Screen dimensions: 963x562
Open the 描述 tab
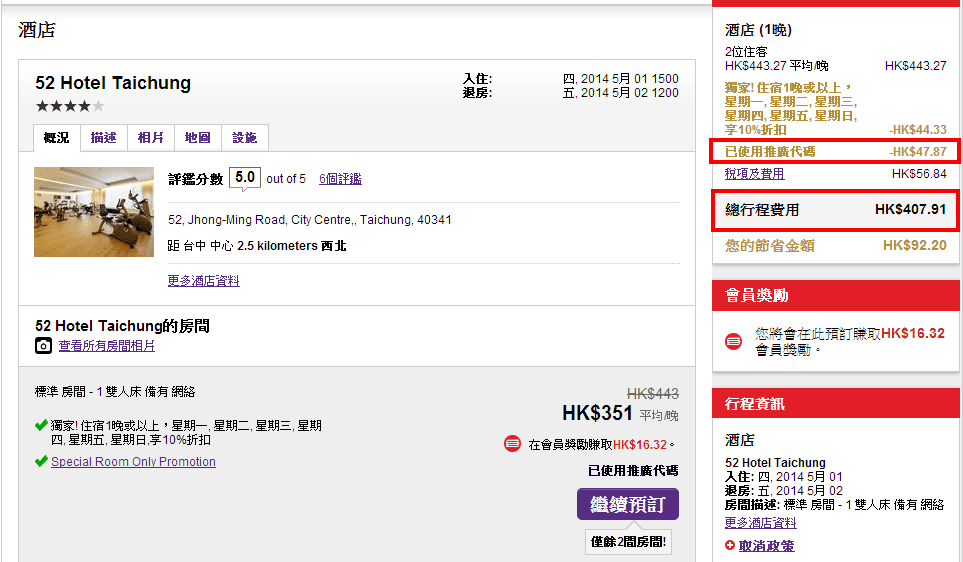point(103,138)
